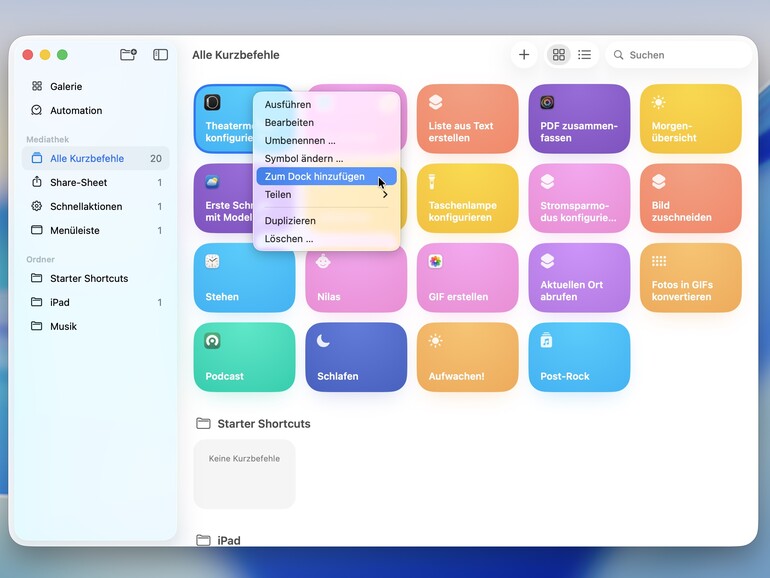Expand the Teilen submenu arrow
Viewport: 770px width, 578px height.
pyautogui.click(x=385, y=195)
